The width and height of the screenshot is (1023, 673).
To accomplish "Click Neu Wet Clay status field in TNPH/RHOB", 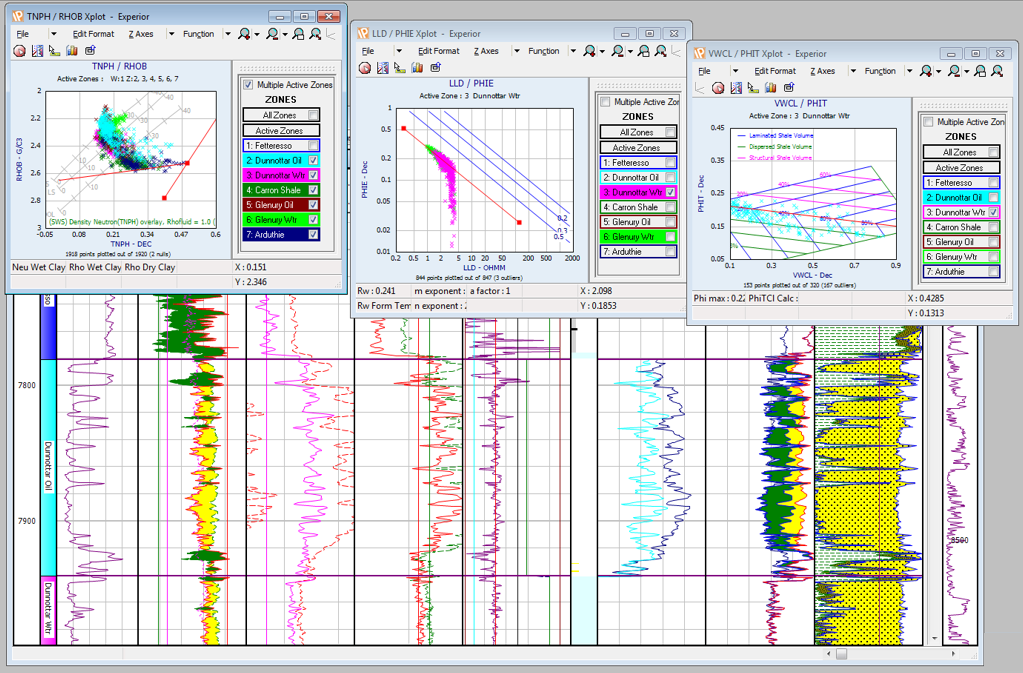I will click(x=39, y=267).
